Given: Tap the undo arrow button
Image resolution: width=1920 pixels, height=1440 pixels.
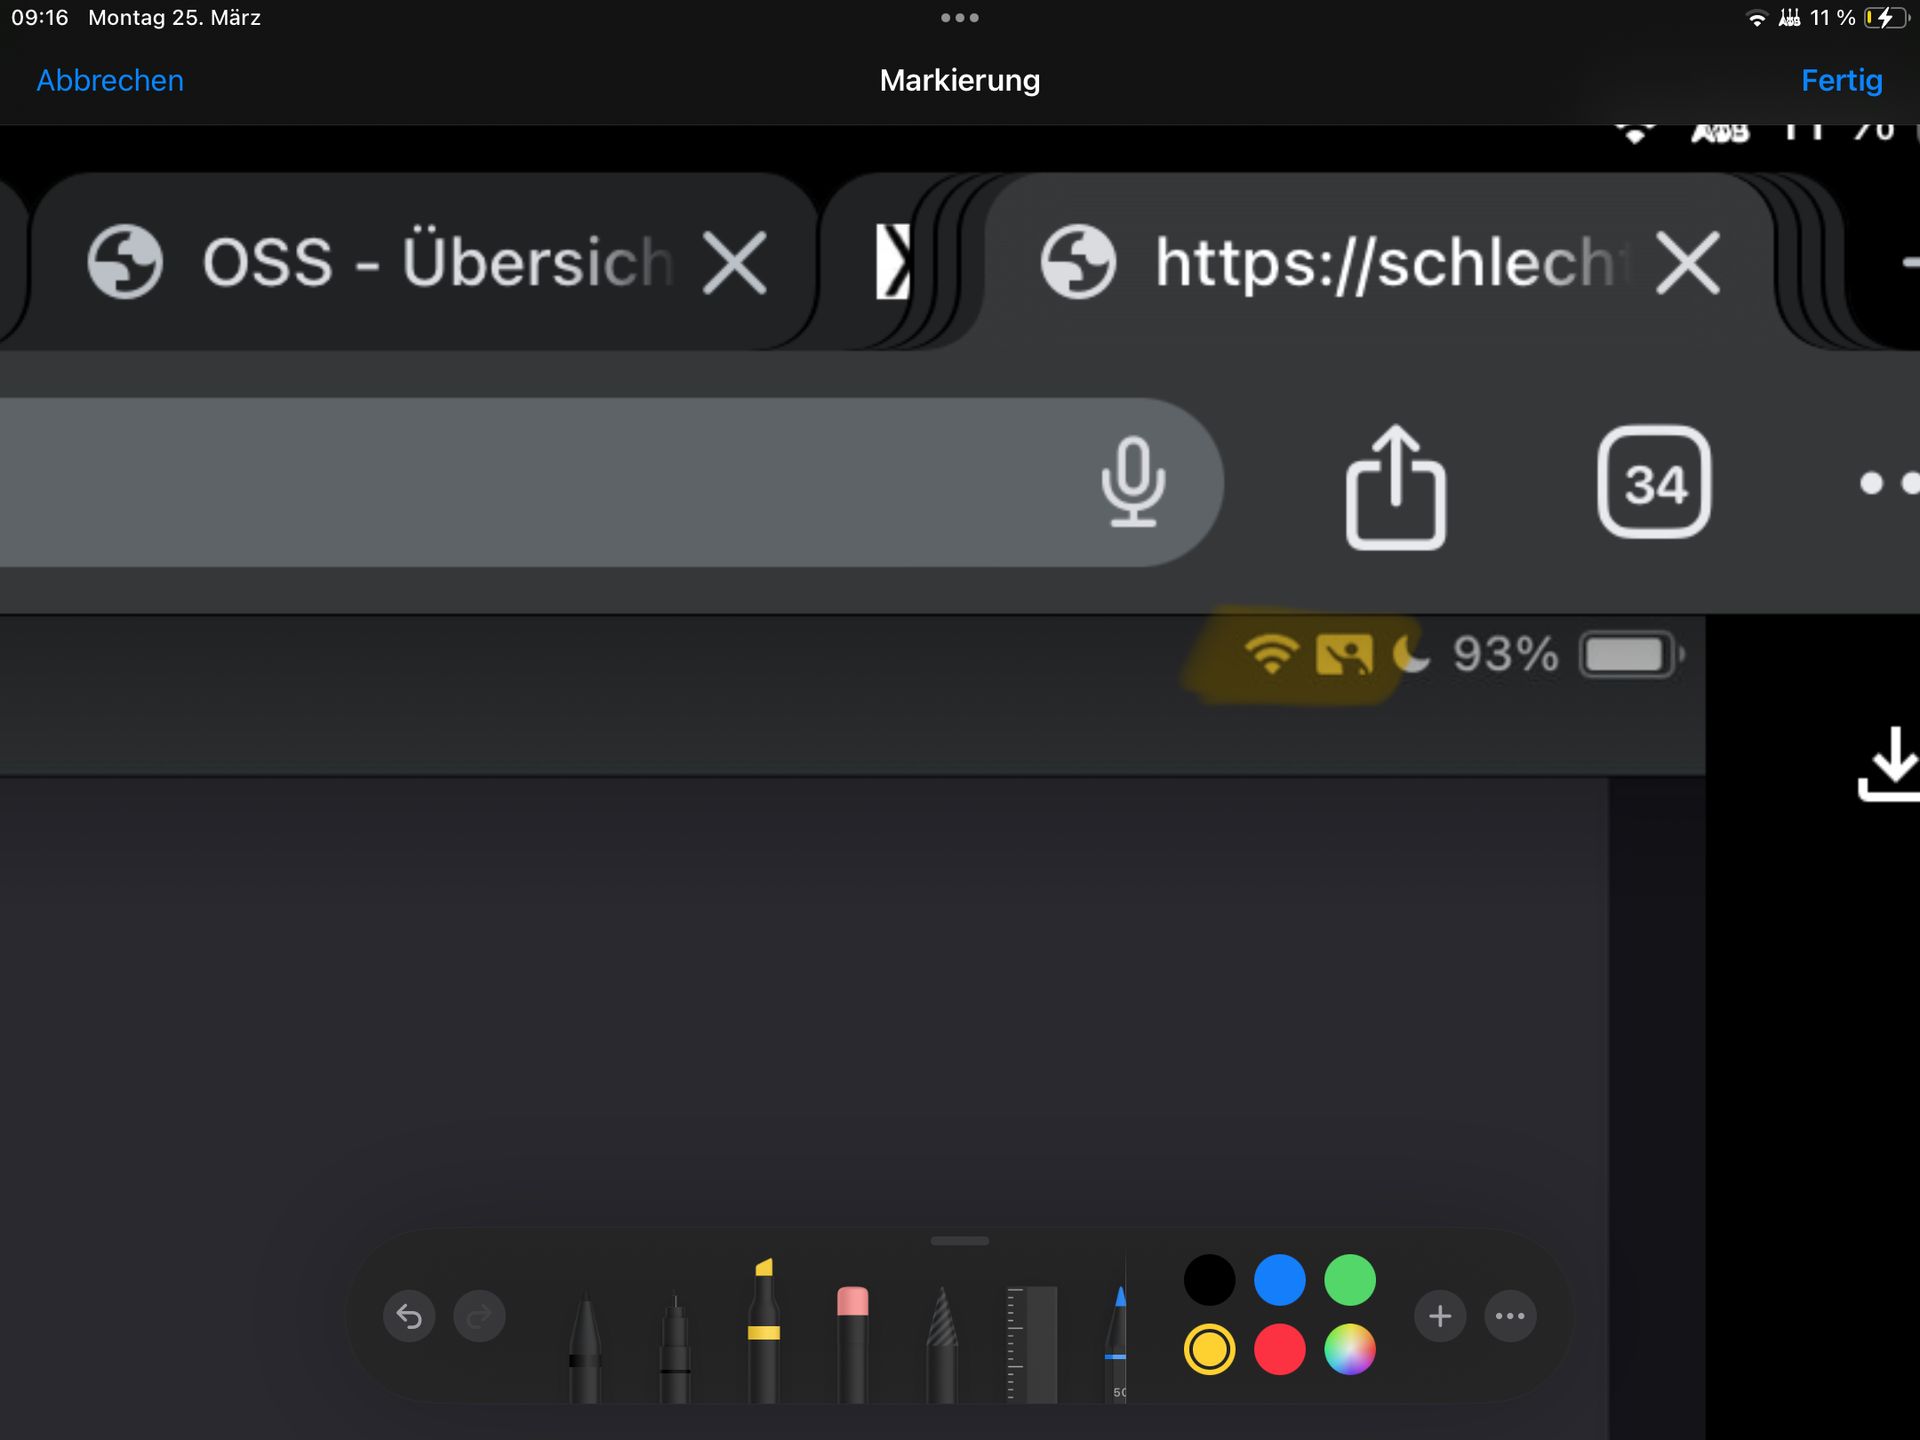Looking at the screenshot, I should pos(409,1316).
